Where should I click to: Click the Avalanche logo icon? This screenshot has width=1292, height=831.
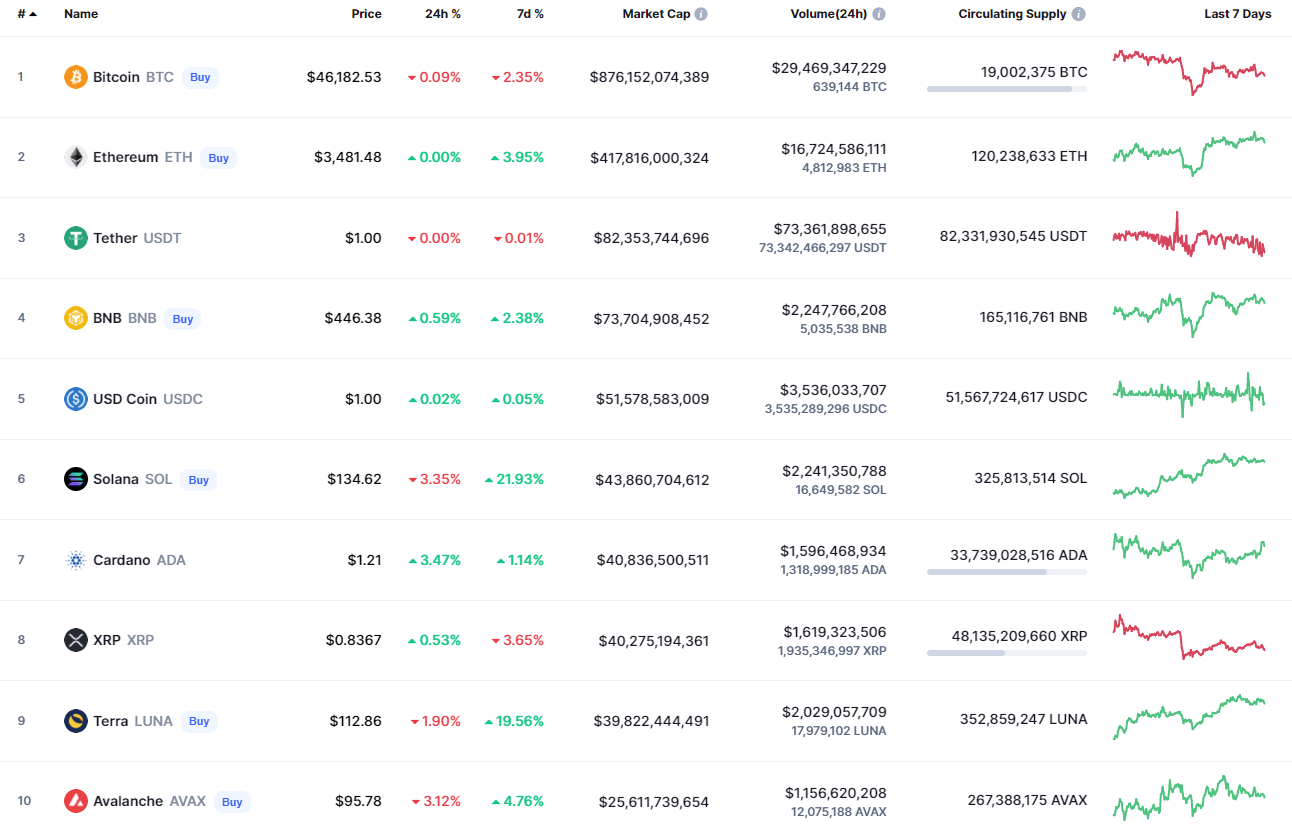coord(76,801)
